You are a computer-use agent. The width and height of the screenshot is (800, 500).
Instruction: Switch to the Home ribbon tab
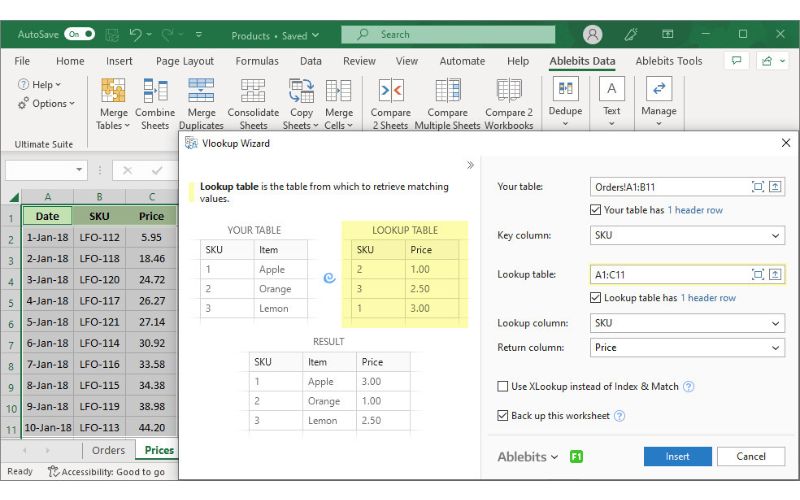pyautogui.click(x=70, y=61)
